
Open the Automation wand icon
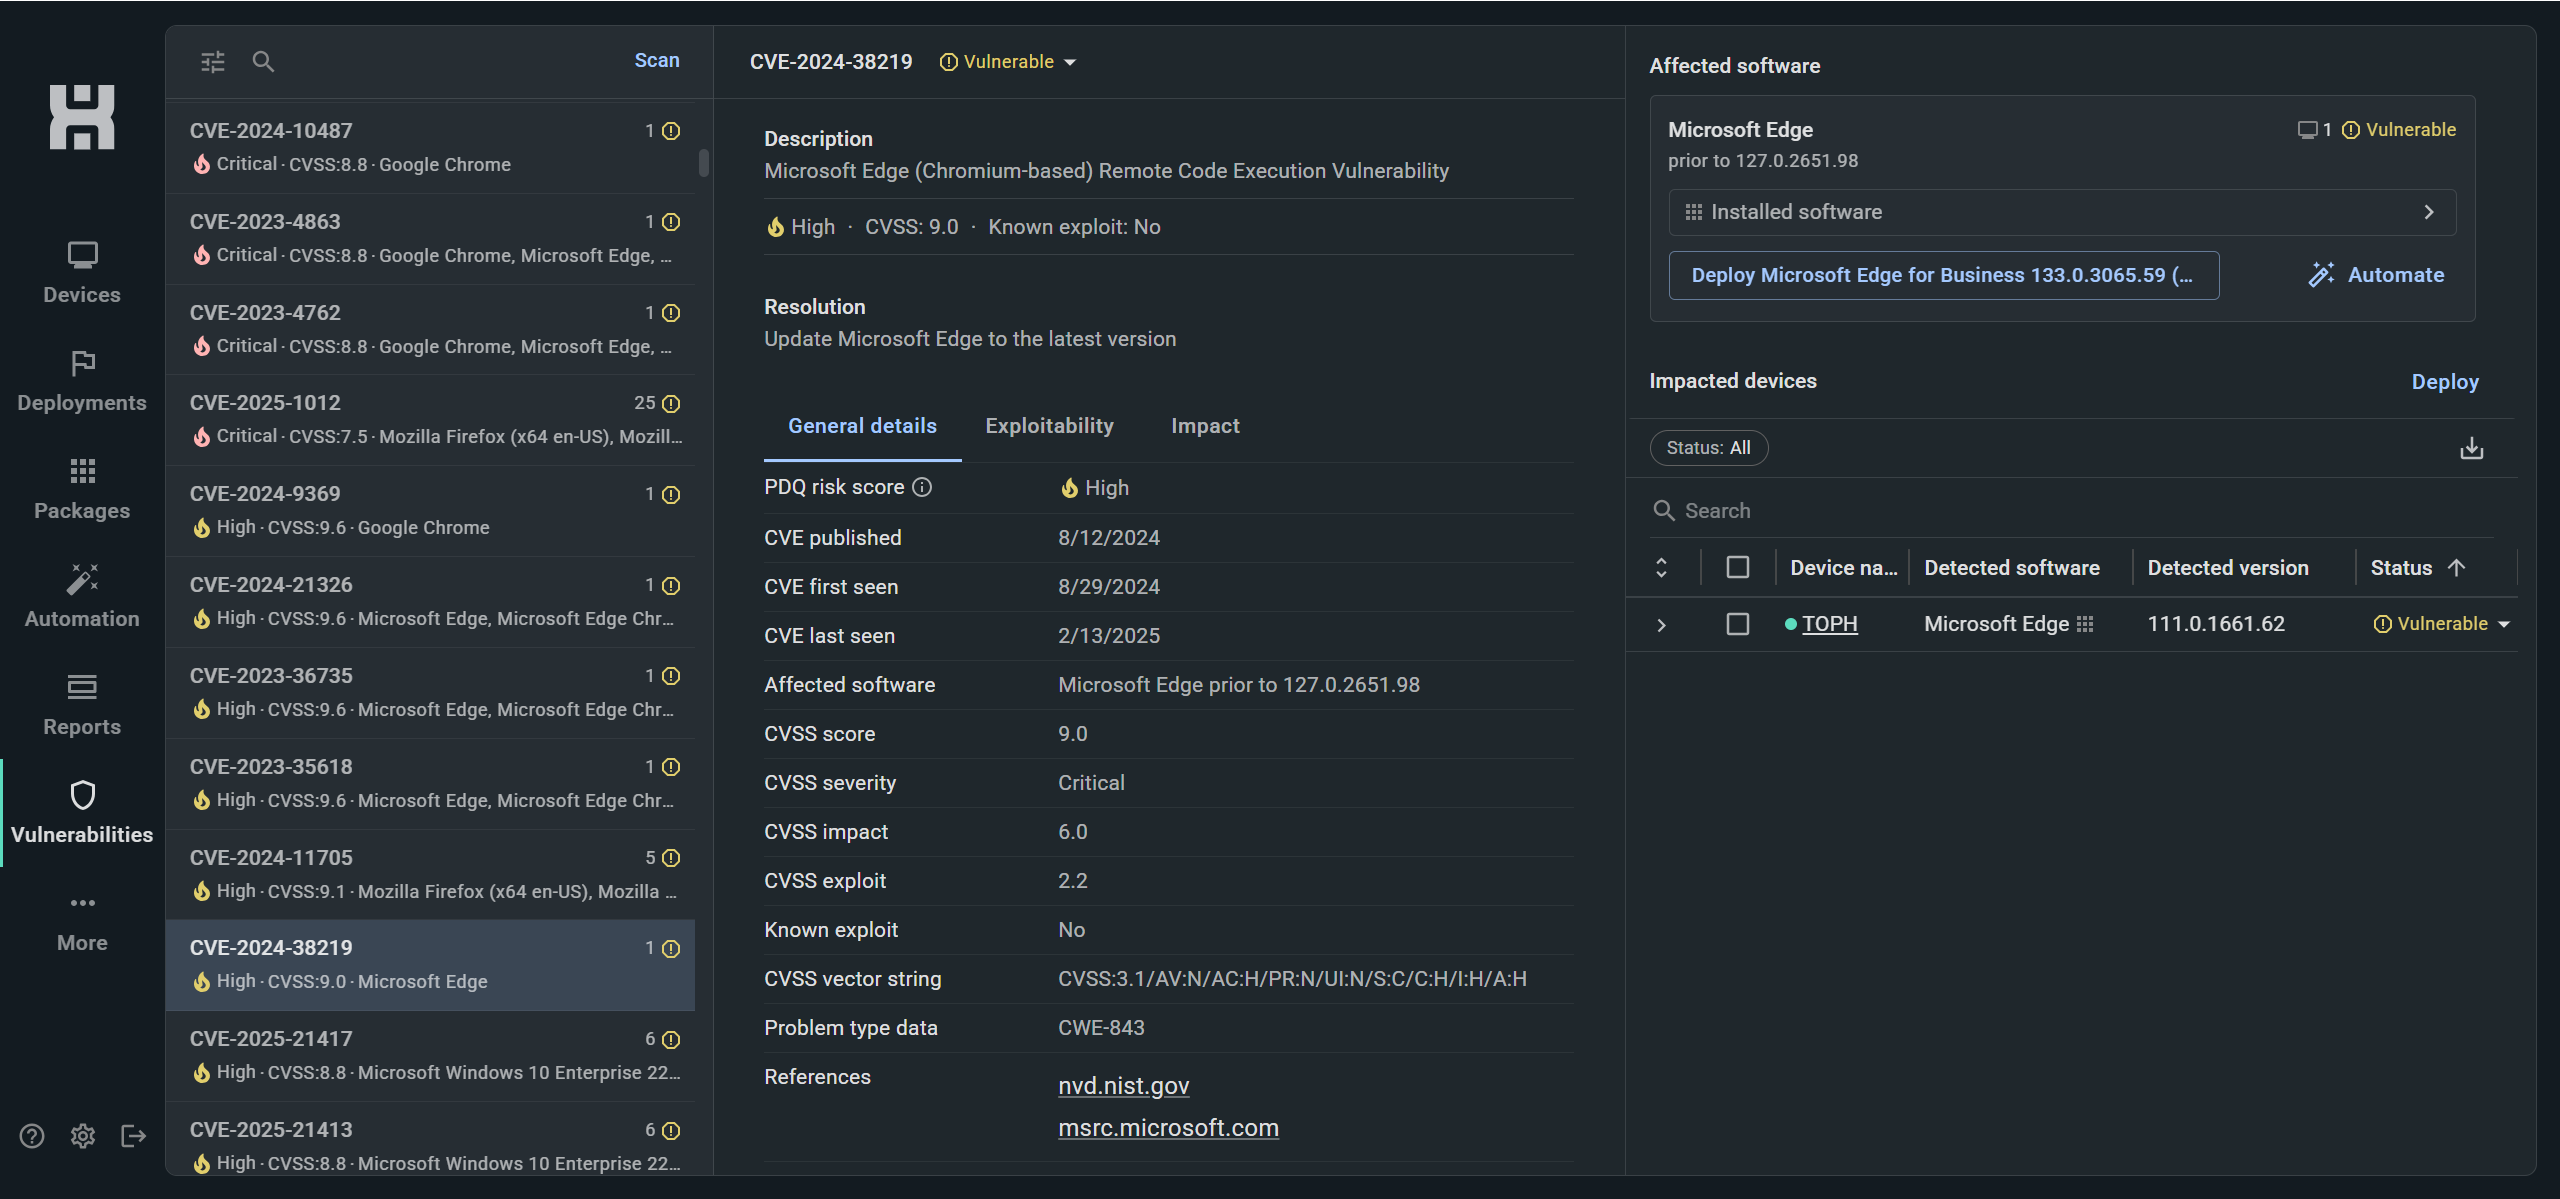[x=82, y=580]
